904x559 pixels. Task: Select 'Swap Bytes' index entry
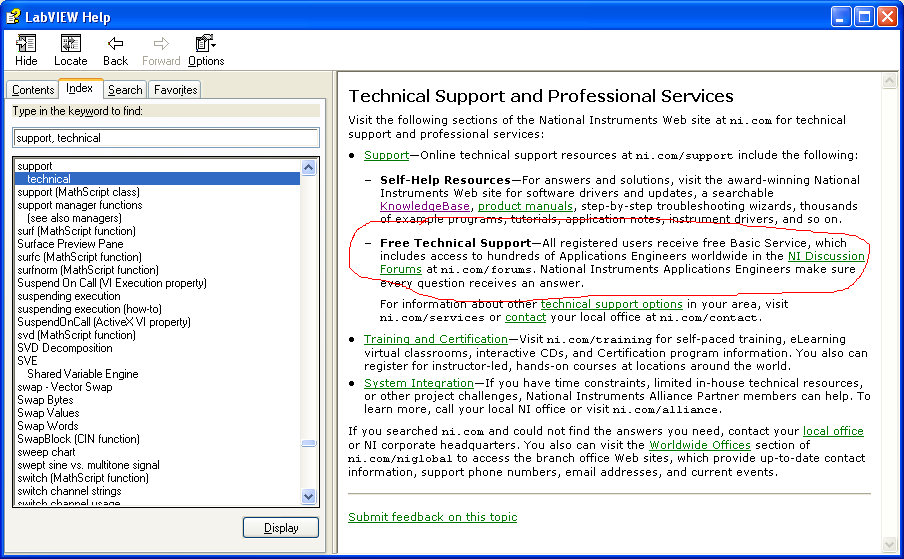(x=45, y=400)
